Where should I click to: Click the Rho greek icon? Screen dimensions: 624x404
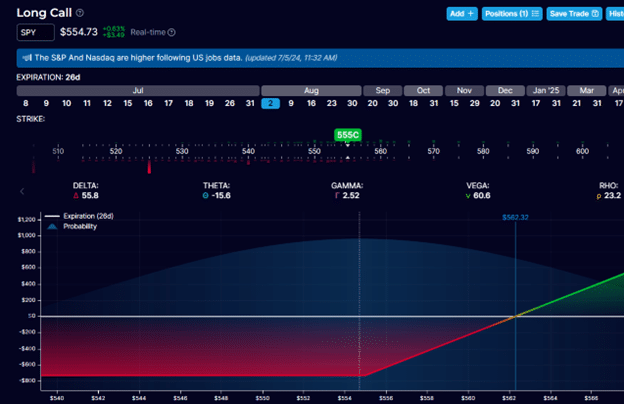(600, 196)
